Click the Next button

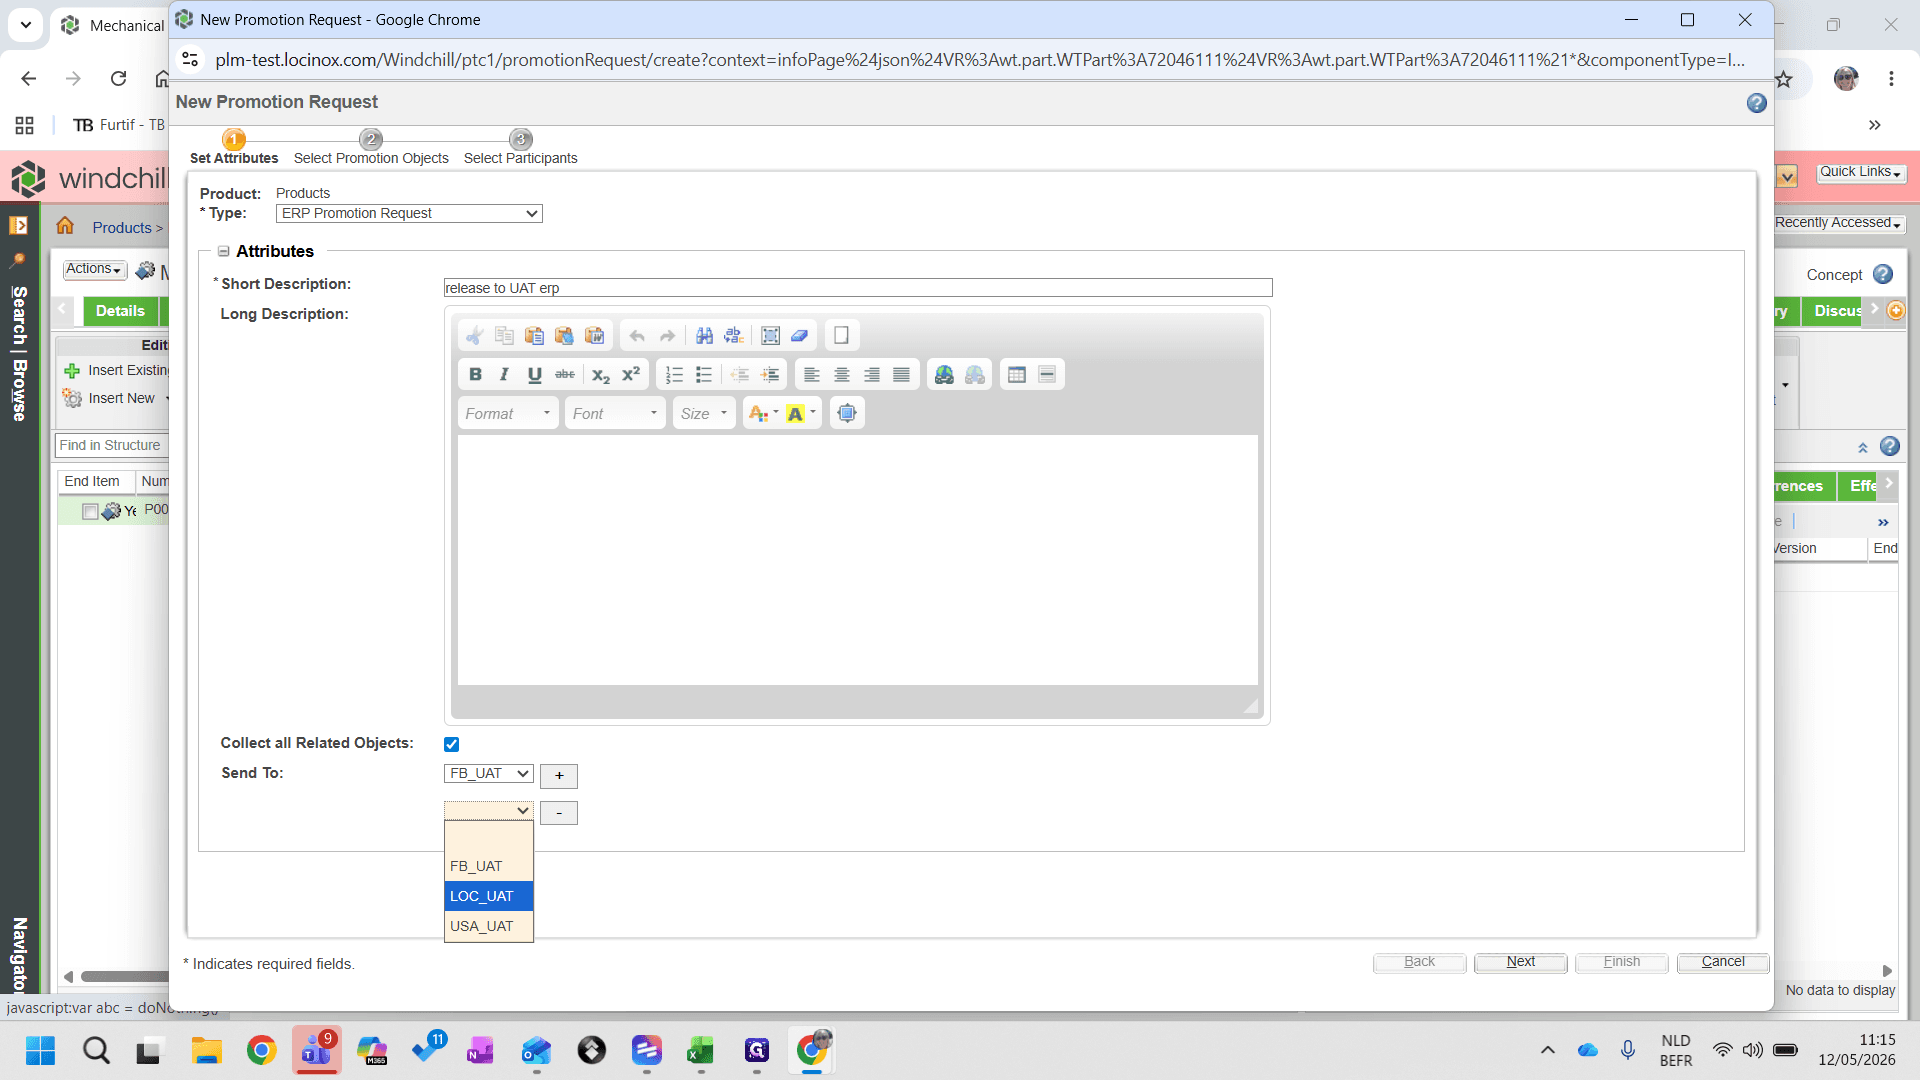[x=1520, y=962]
